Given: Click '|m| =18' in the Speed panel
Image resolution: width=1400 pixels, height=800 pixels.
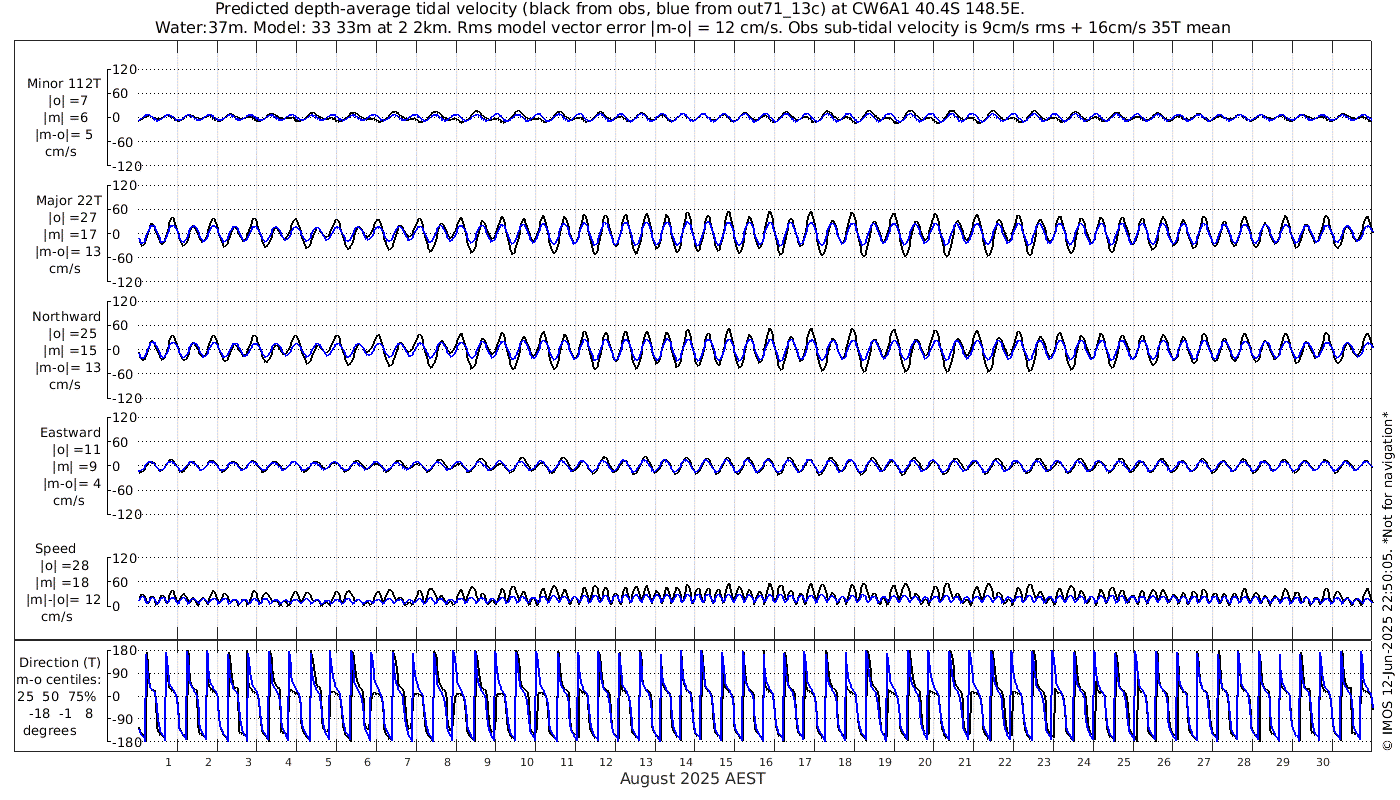Looking at the screenshot, I should (x=60, y=583).
